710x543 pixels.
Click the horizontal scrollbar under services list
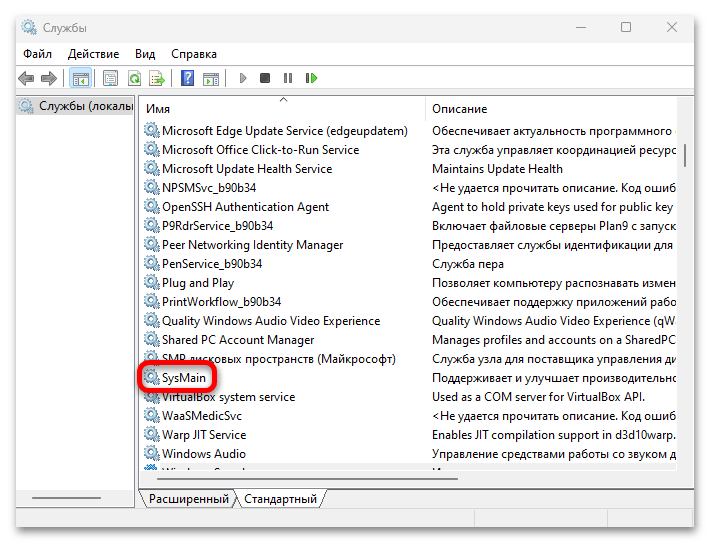pyautogui.click(x=307, y=478)
